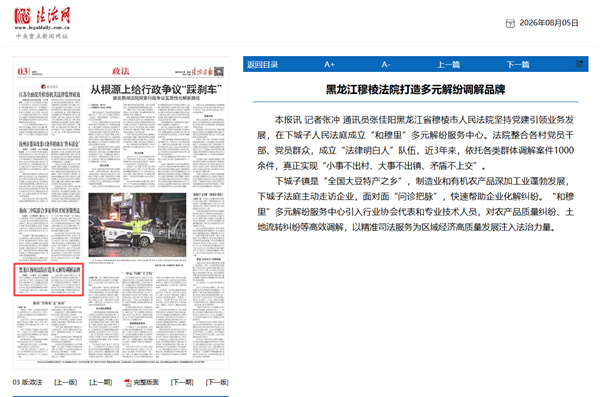600x397 pixels.
Task: Click the 03 版:政法 page label
Action: tap(27, 382)
